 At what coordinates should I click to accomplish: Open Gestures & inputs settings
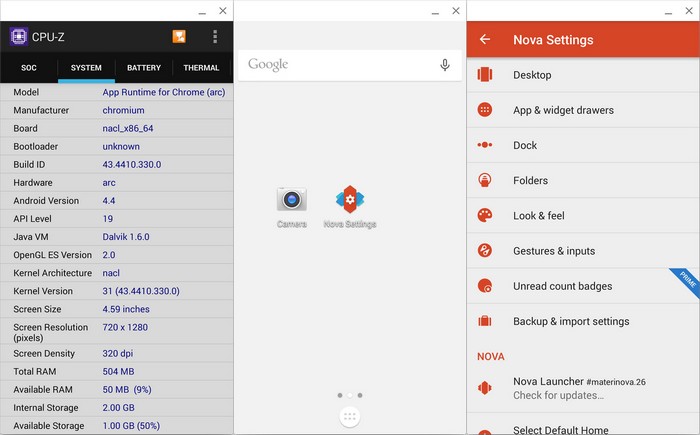click(583, 251)
